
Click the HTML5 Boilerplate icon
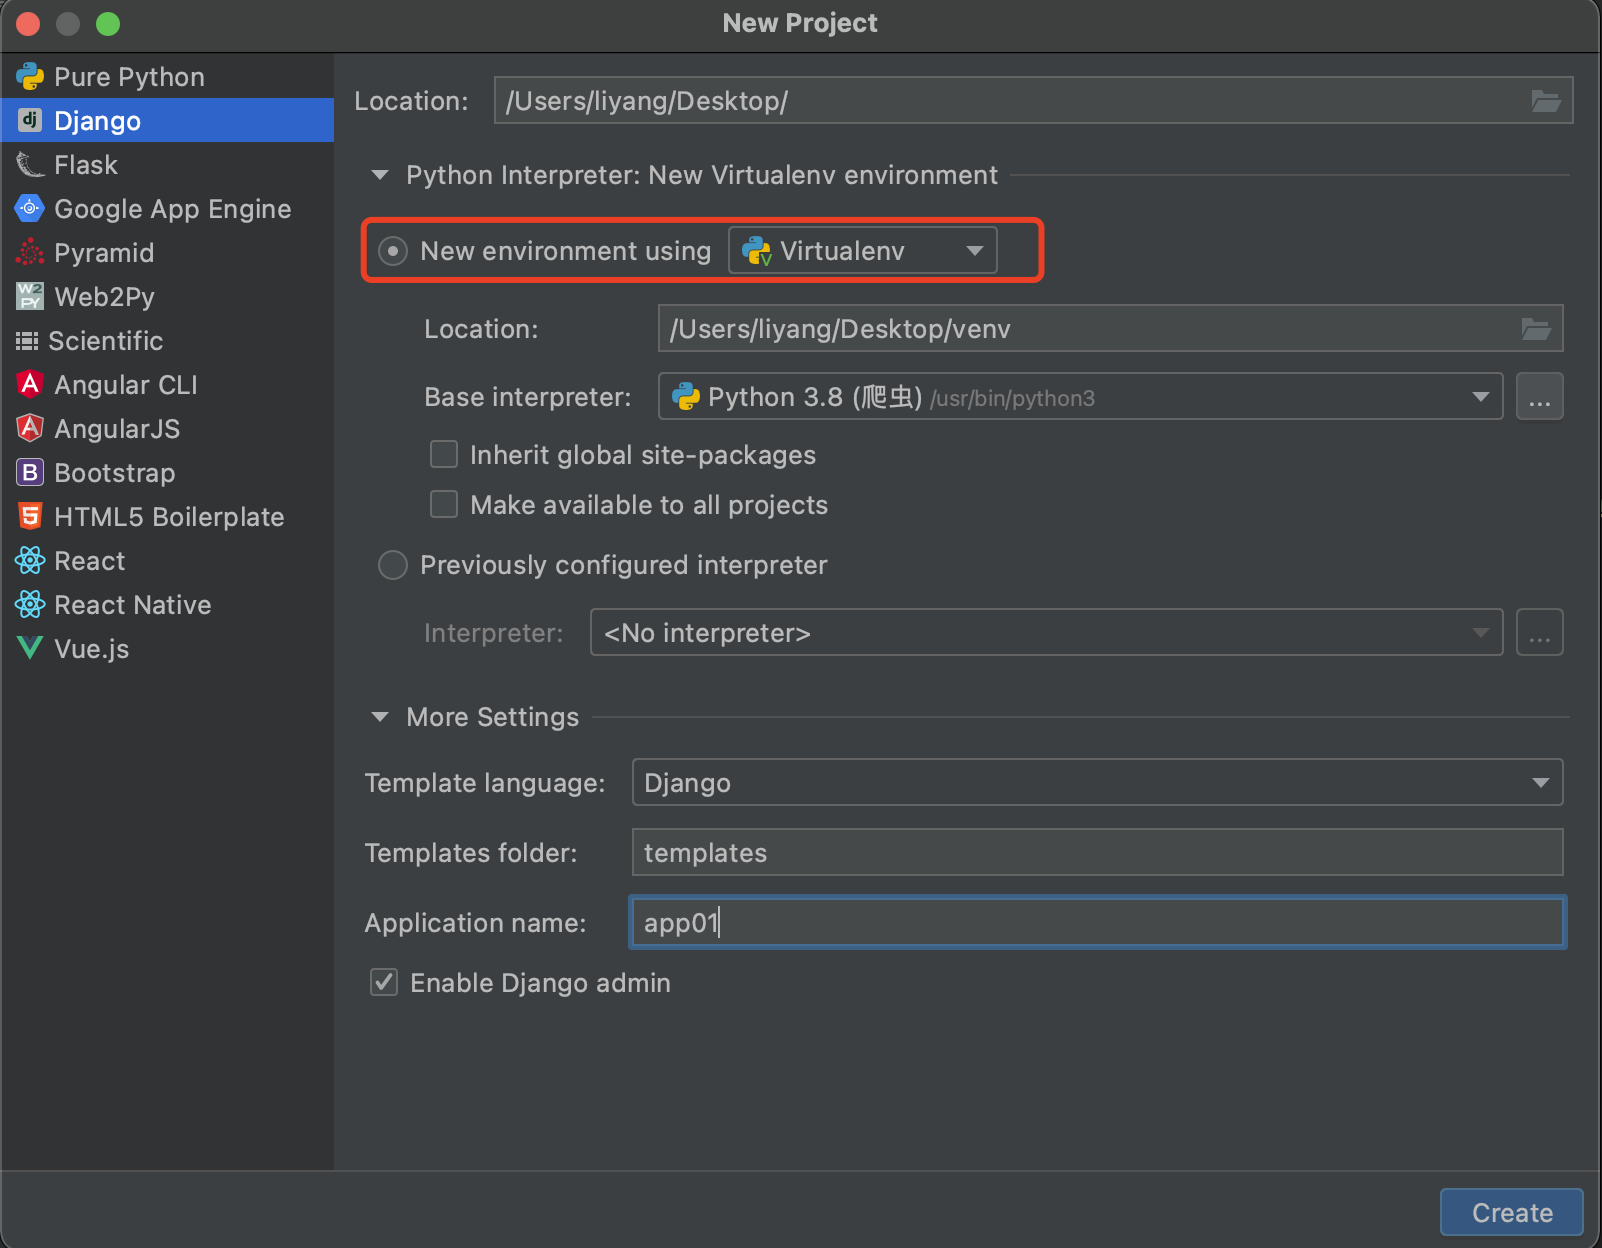click(x=30, y=516)
